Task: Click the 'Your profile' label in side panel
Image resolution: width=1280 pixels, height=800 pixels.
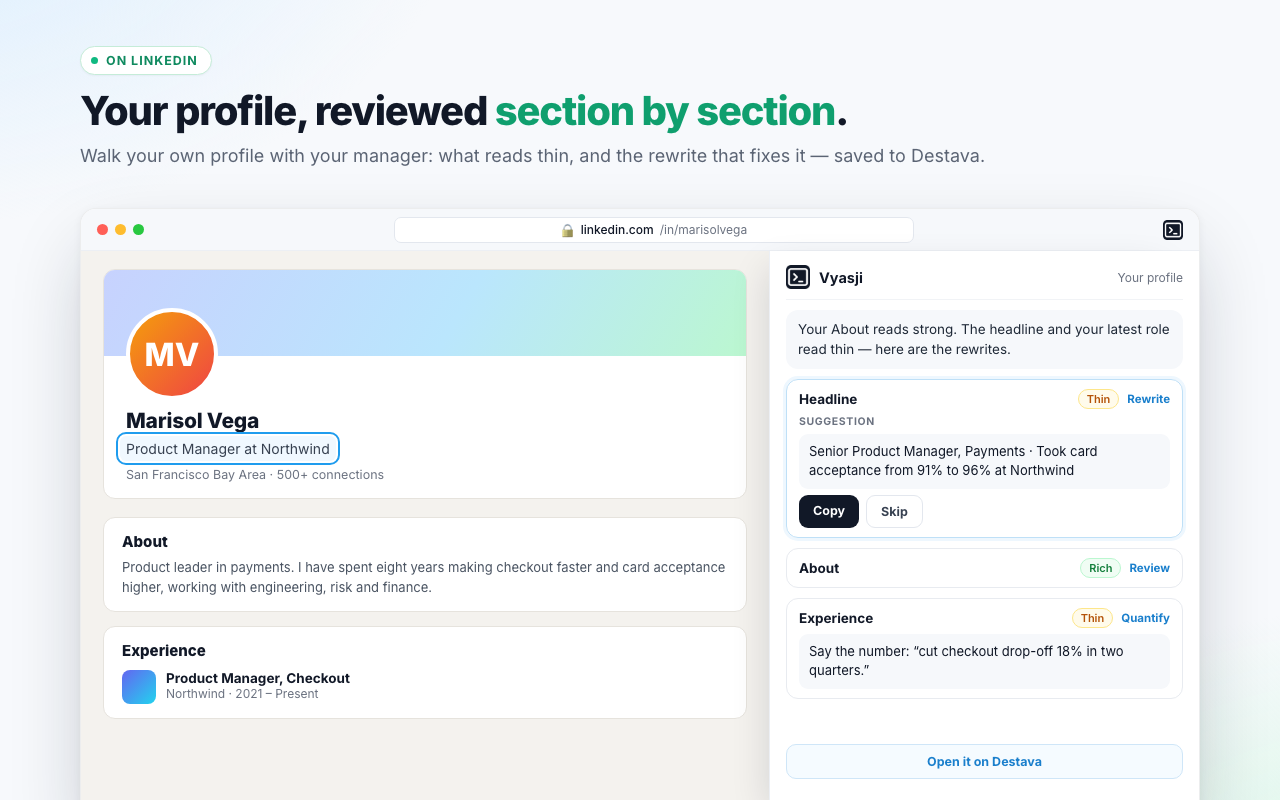Action: coord(1150,278)
